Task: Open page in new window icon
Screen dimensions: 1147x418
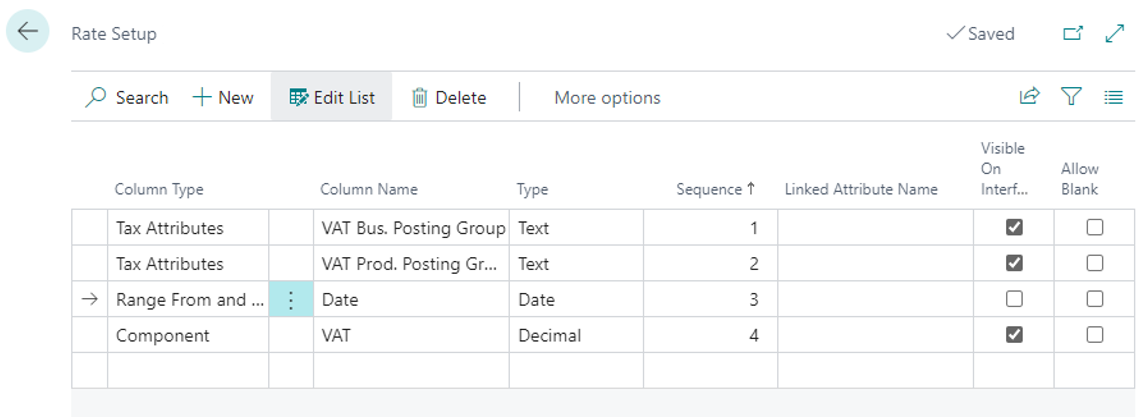Action: [x=1072, y=33]
